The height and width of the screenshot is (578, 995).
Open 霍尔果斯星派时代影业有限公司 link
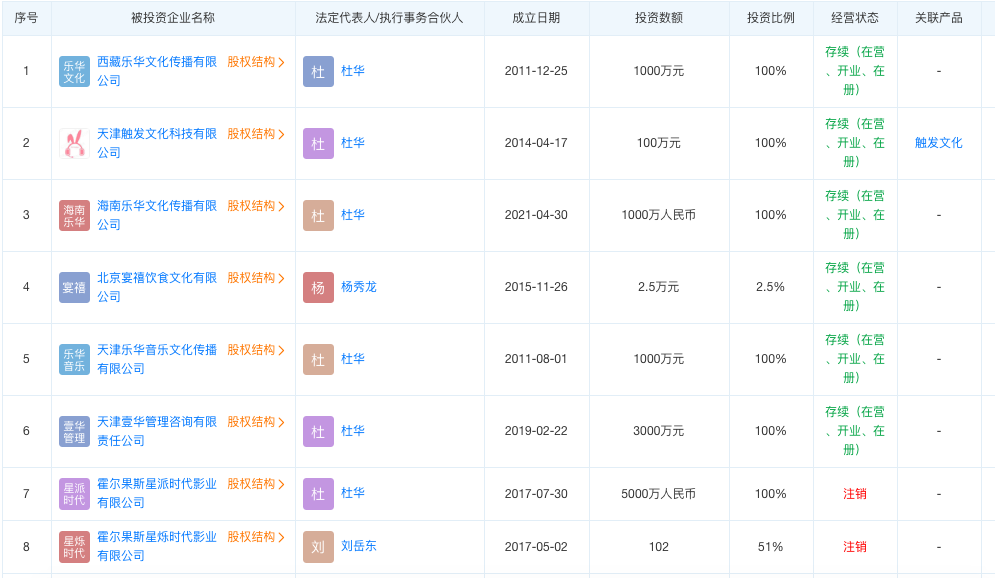coord(157,493)
